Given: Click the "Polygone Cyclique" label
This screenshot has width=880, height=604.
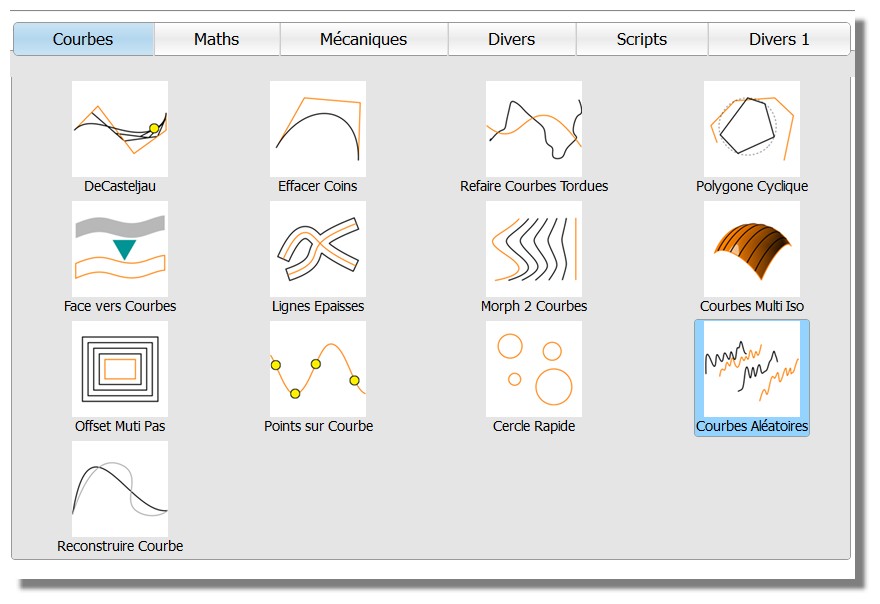Looking at the screenshot, I should click(751, 186).
